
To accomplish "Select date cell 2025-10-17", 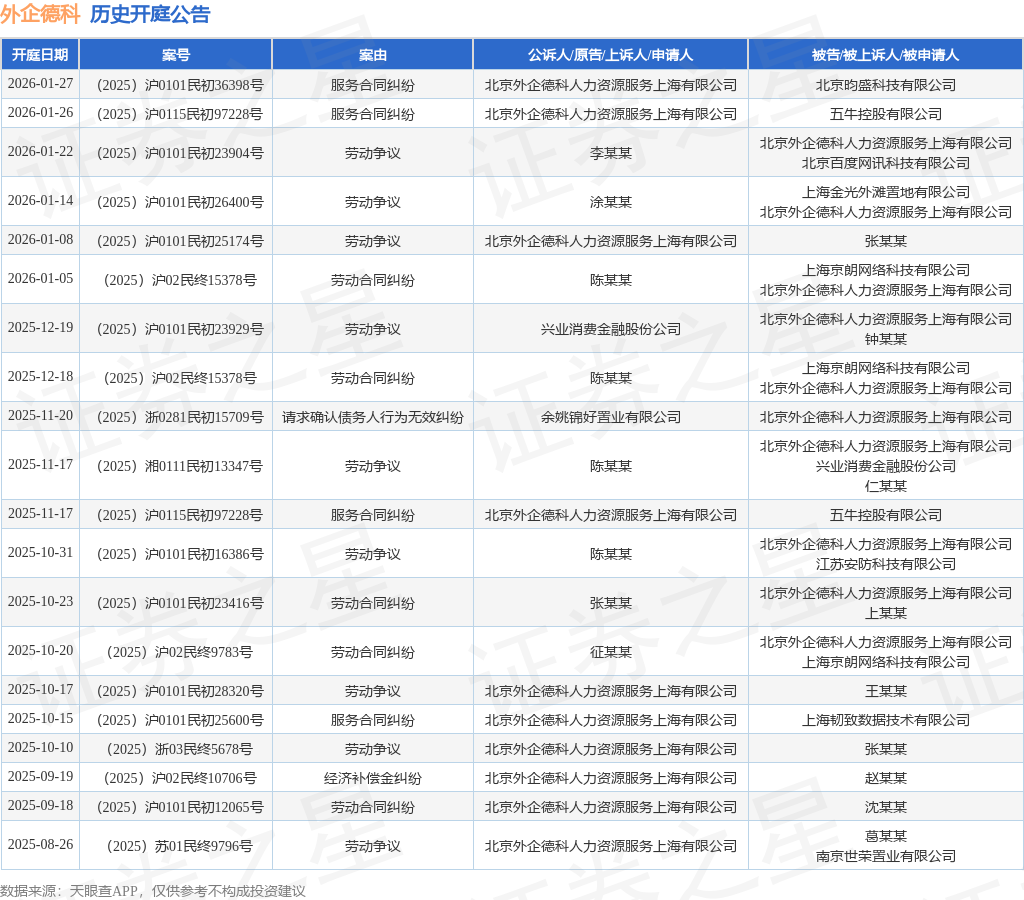I will pos(40,690).
